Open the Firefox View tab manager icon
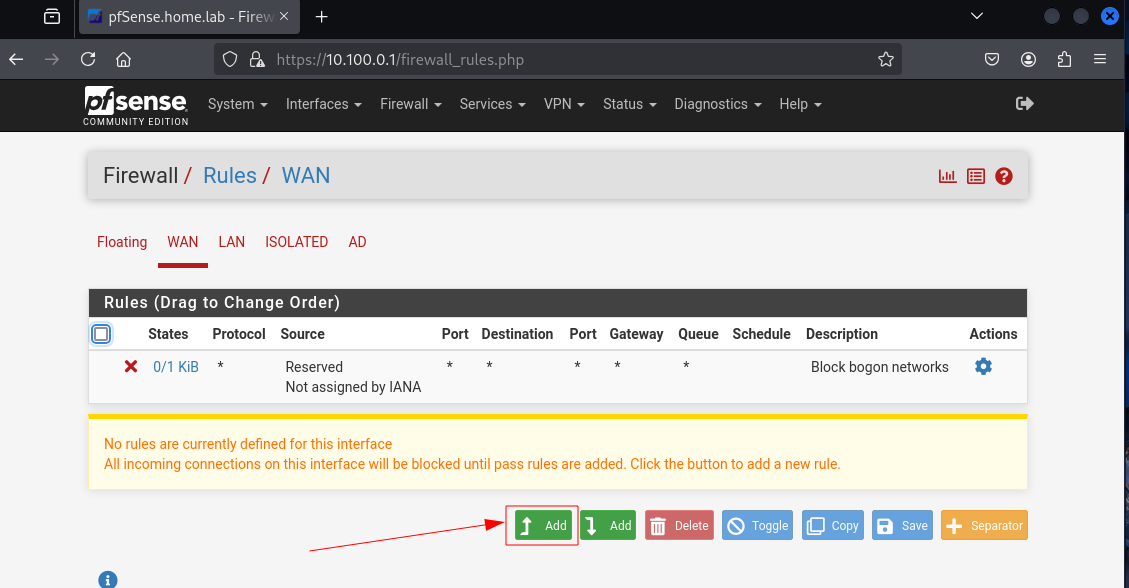The image size is (1129, 588). point(52,16)
